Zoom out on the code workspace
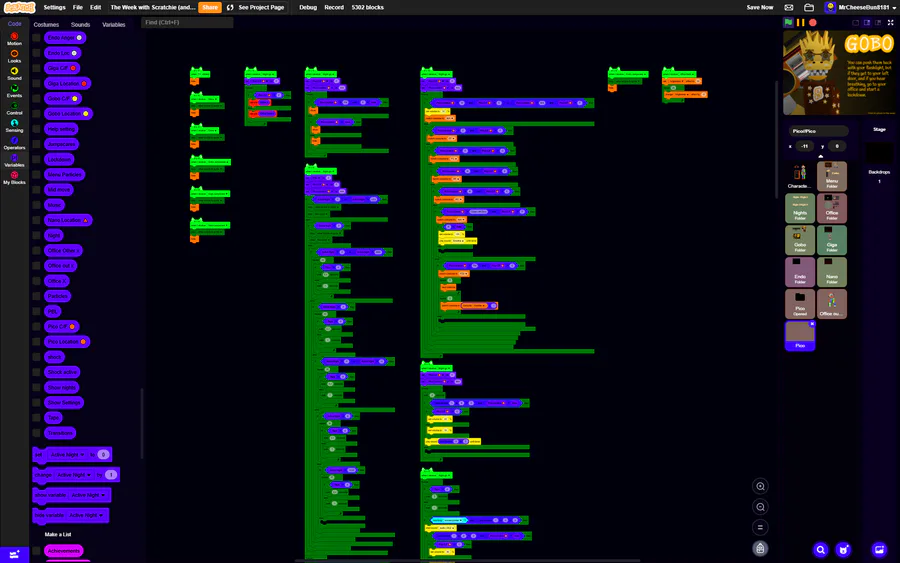900x563 pixels. click(x=760, y=507)
